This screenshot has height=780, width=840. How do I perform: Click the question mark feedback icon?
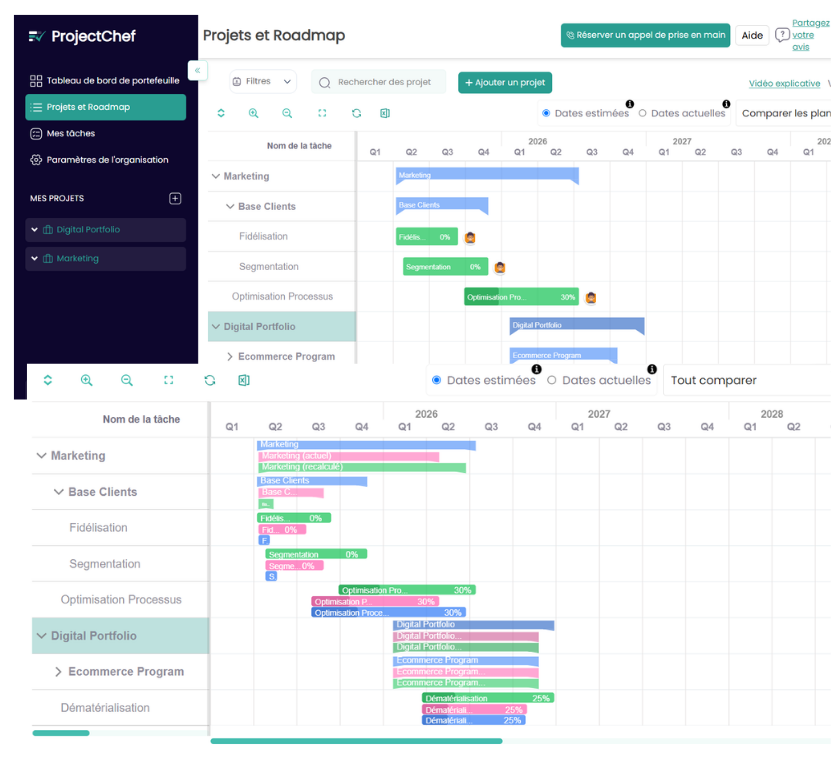782,35
